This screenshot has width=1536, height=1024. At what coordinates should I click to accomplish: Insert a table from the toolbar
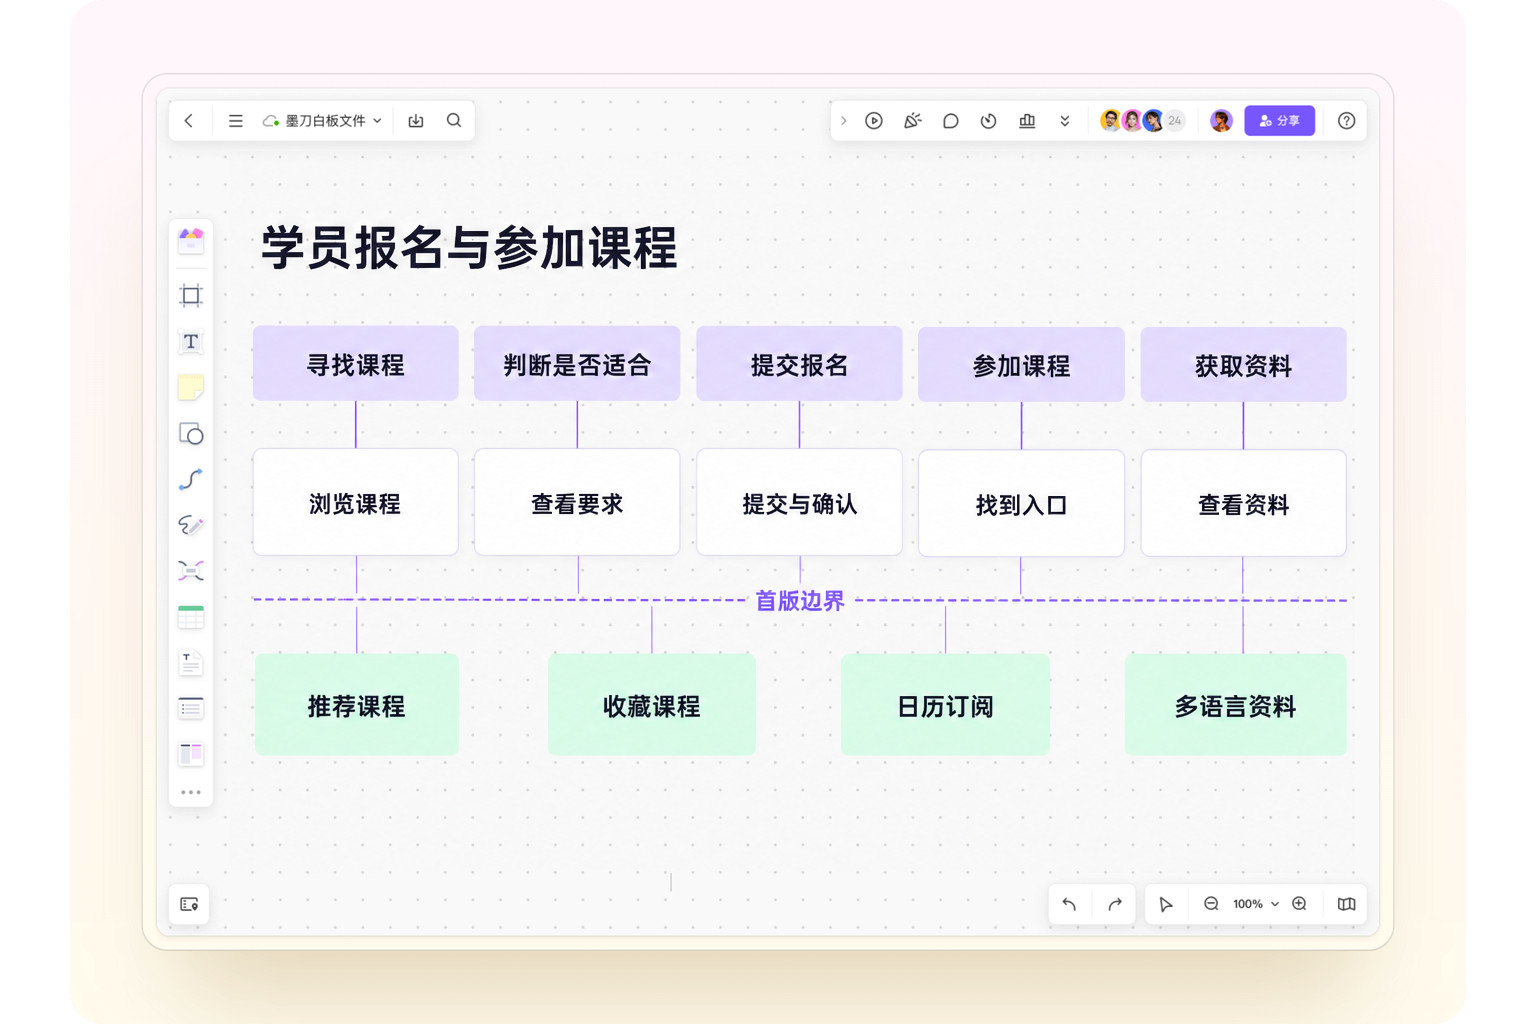coord(191,617)
